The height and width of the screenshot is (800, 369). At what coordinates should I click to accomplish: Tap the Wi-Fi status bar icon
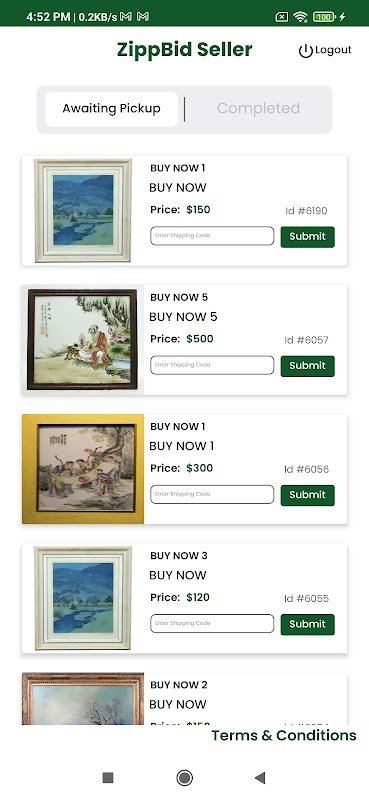300,17
